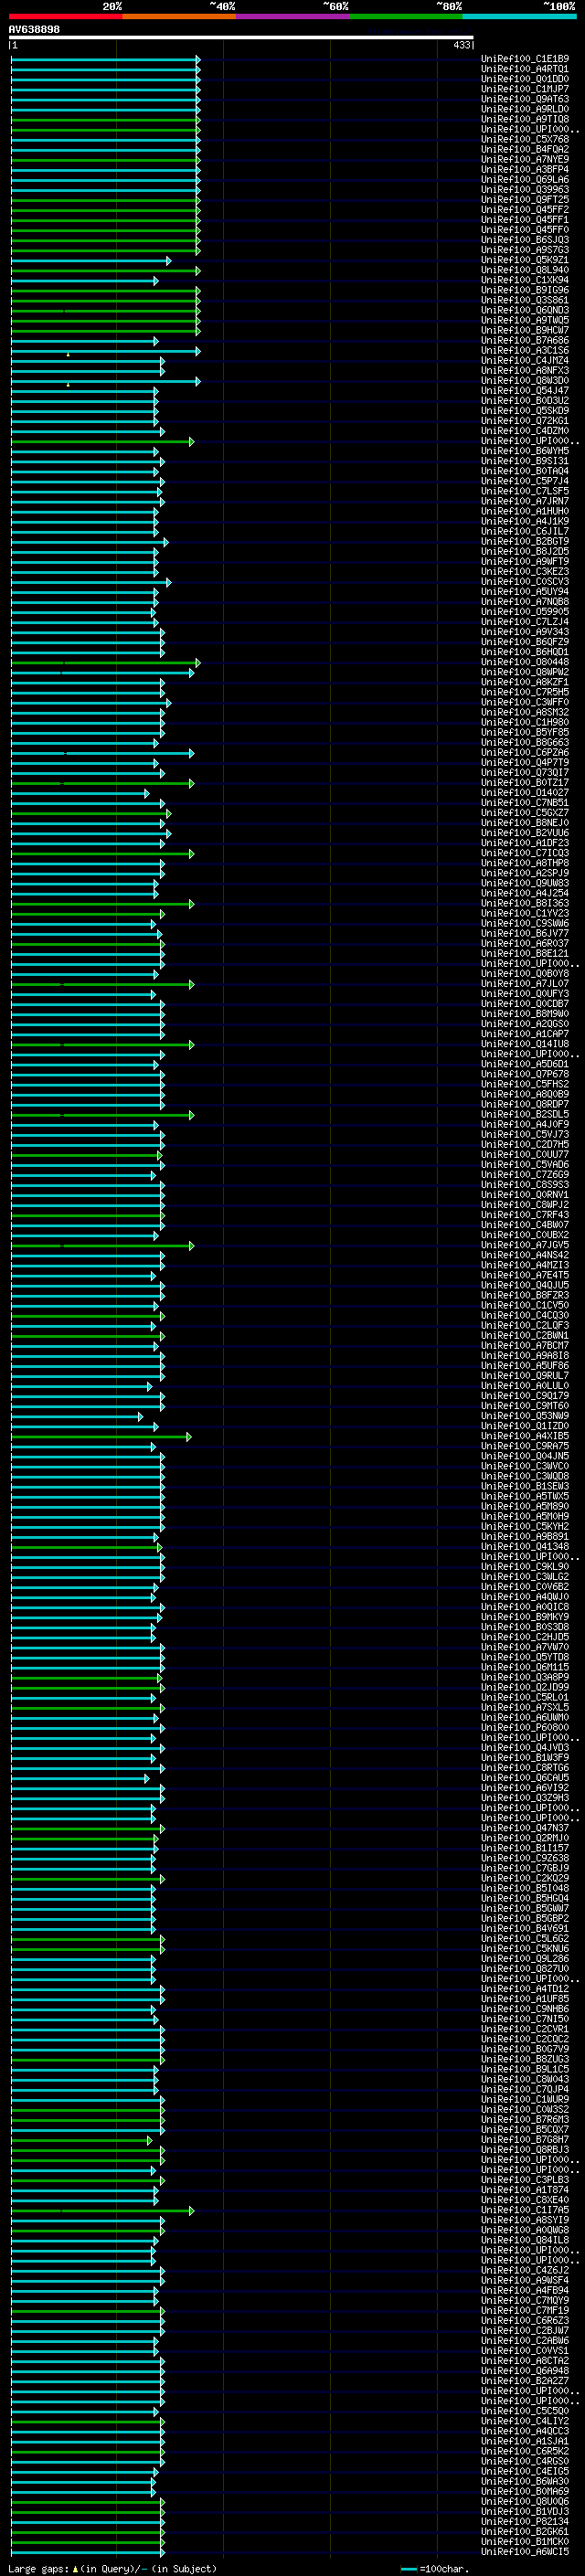Select hit label UniRef100_C6PZA6

pos(525,752)
